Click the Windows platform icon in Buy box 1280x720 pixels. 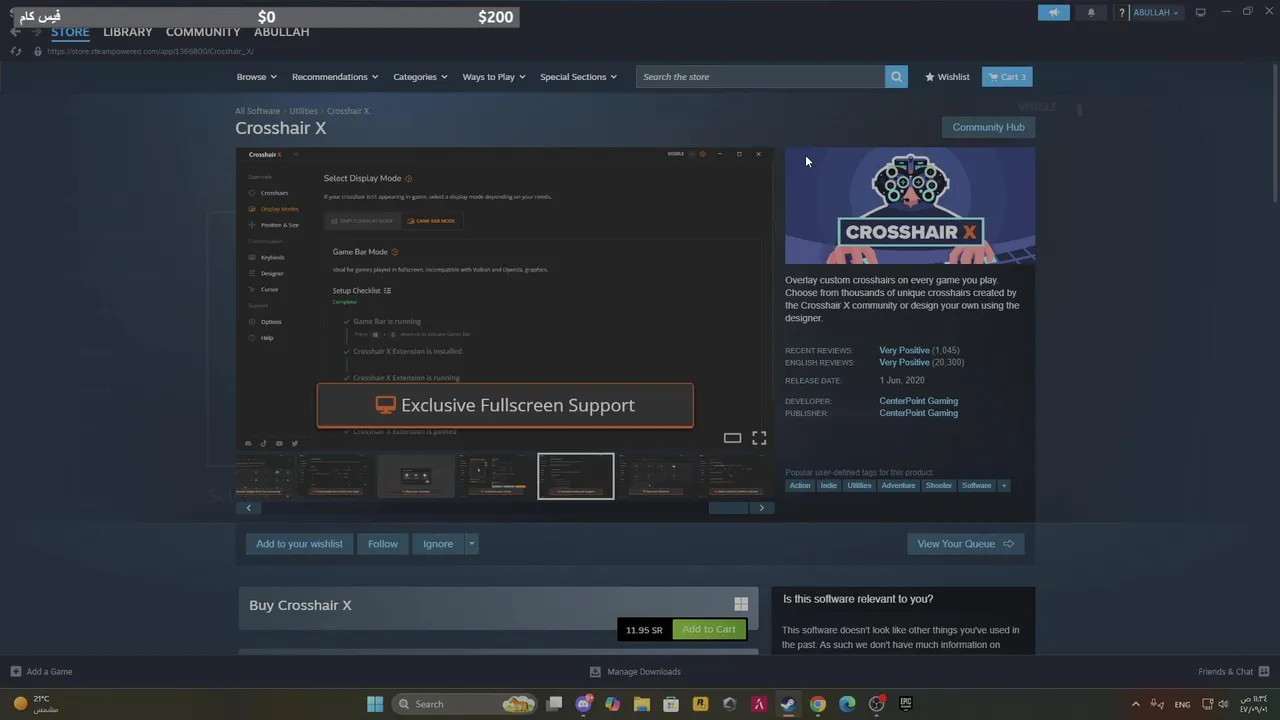point(741,604)
